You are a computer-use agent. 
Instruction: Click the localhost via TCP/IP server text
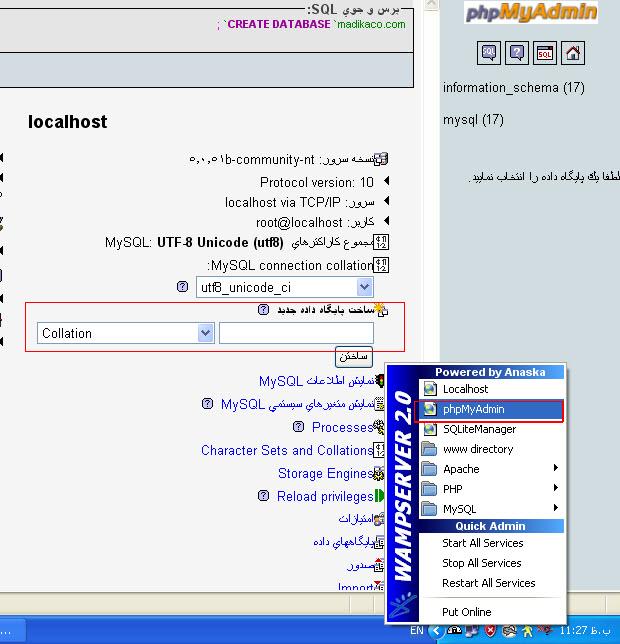point(300,202)
